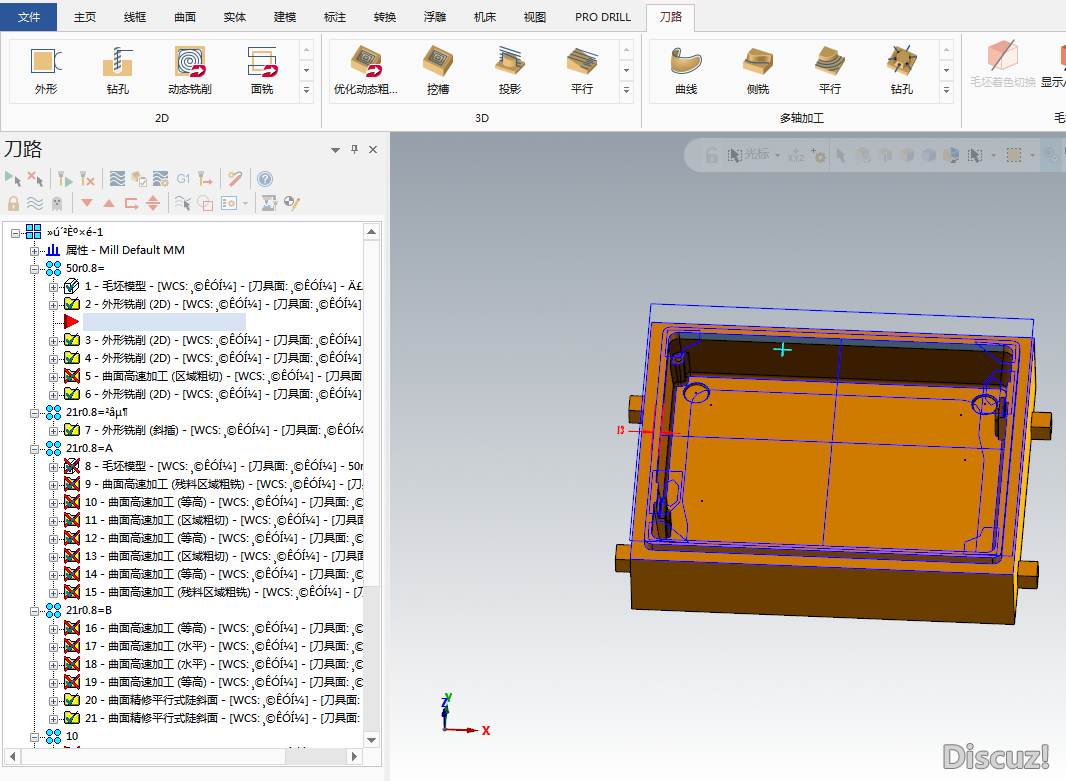Select the 挖槽 pocket toolpath
1066x781 pixels.
click(438, 71)
